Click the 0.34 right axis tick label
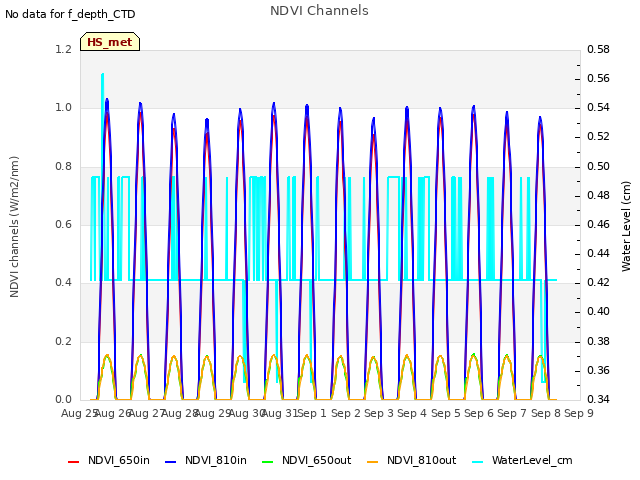This screenshot has height=480, width=640. click(598, 399)
